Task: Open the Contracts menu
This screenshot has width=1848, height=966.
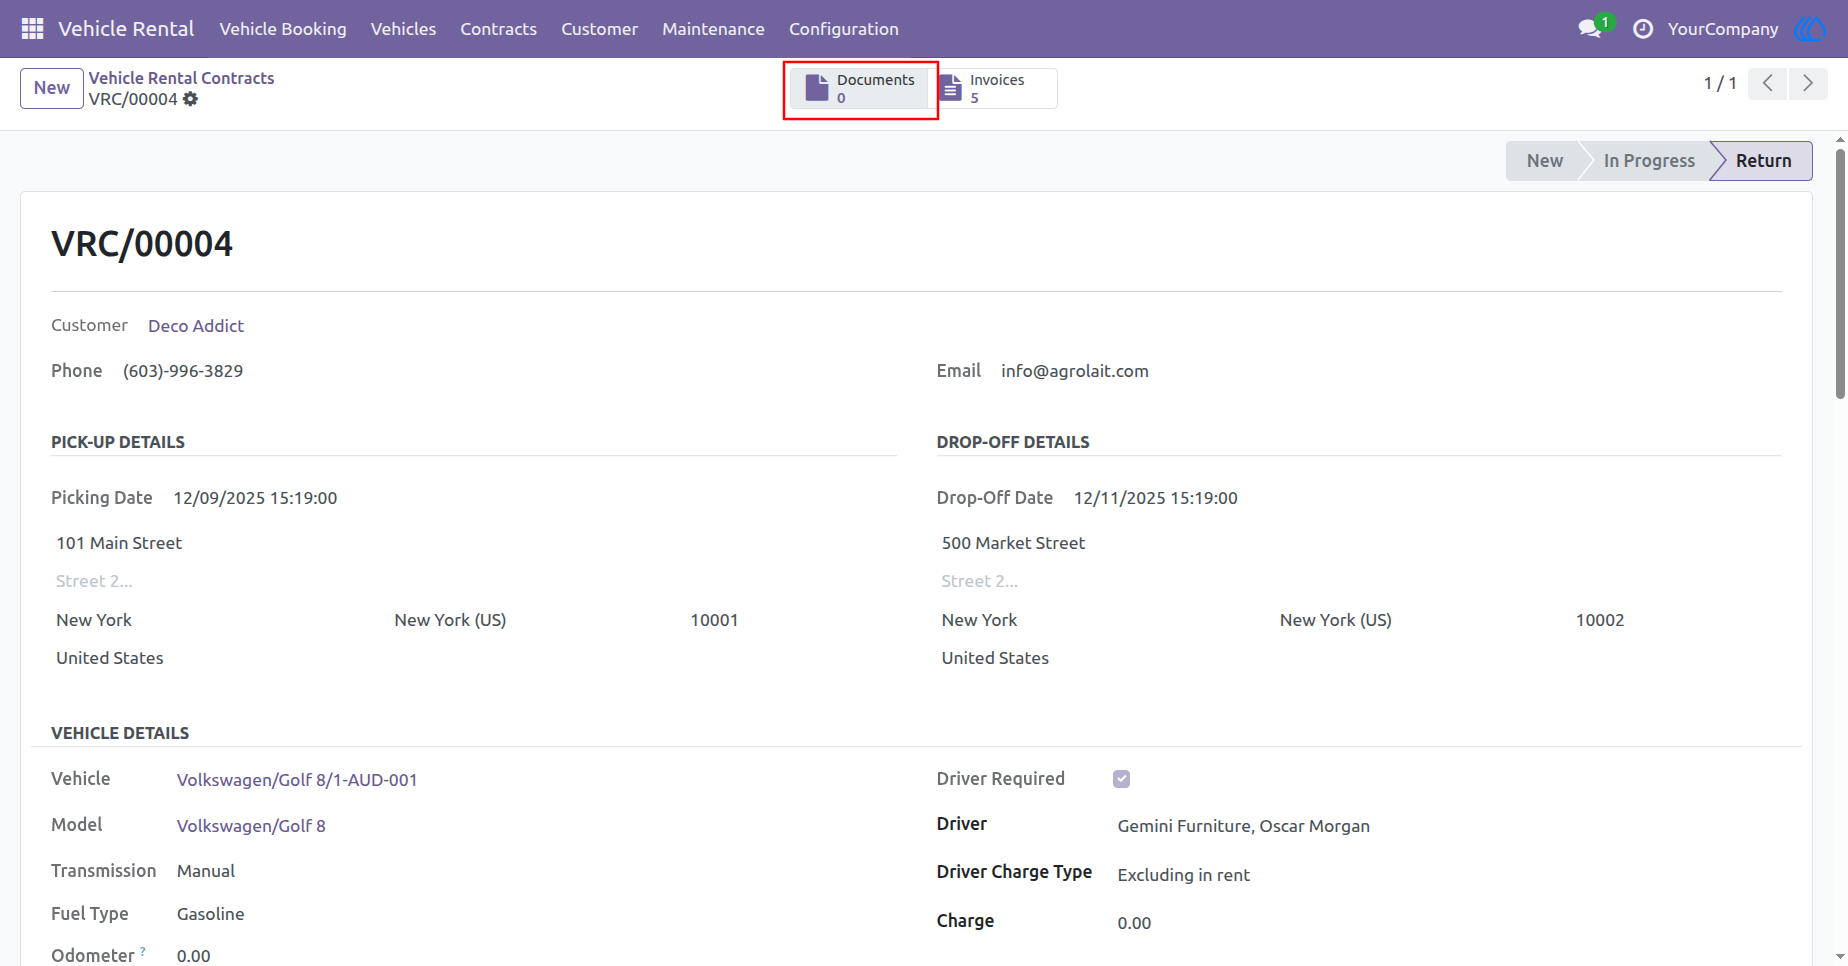Action: (x=498, y=29)
